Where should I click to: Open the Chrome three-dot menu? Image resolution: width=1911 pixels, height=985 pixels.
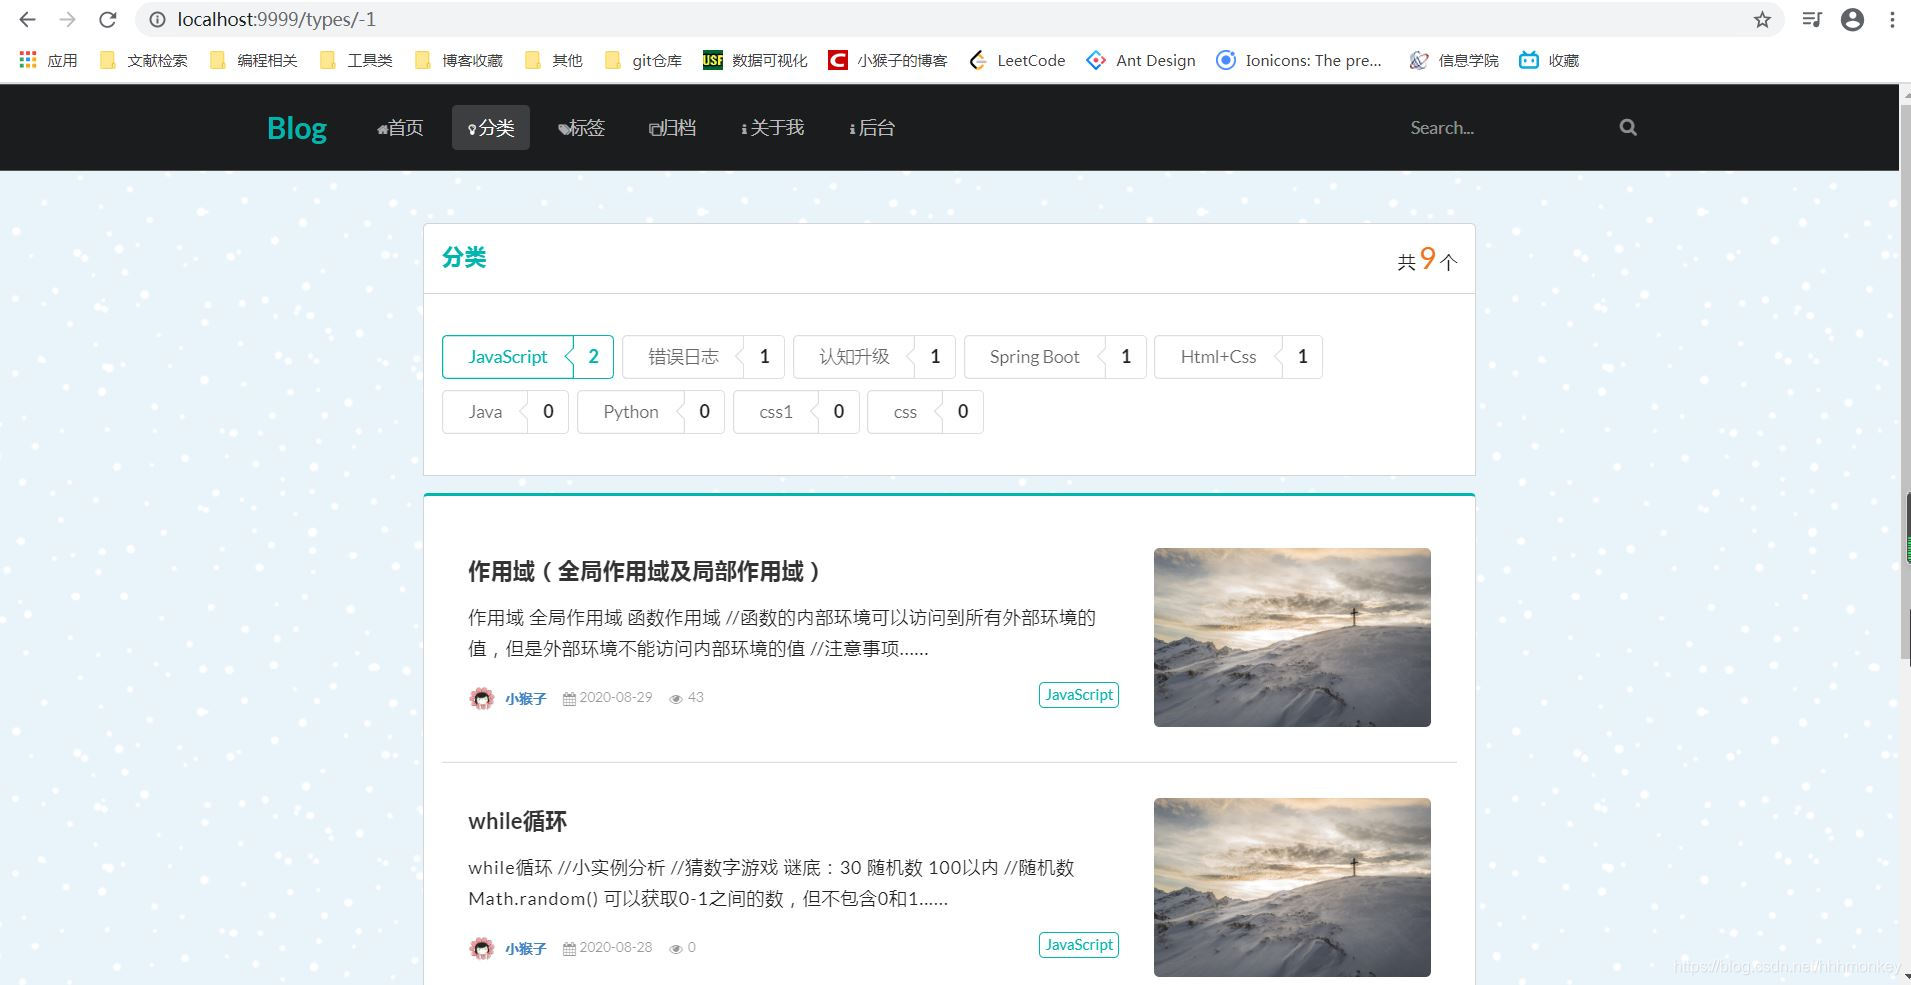pos(1893,19)
